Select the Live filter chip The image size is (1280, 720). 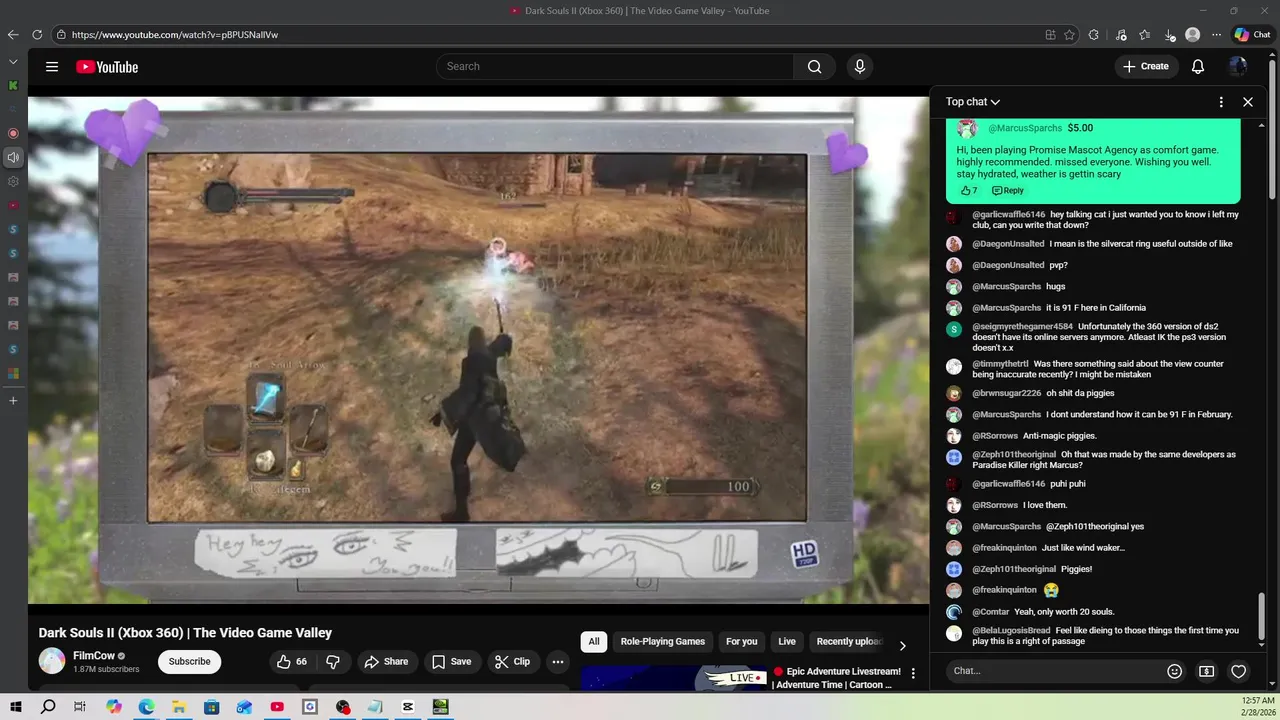787,642
